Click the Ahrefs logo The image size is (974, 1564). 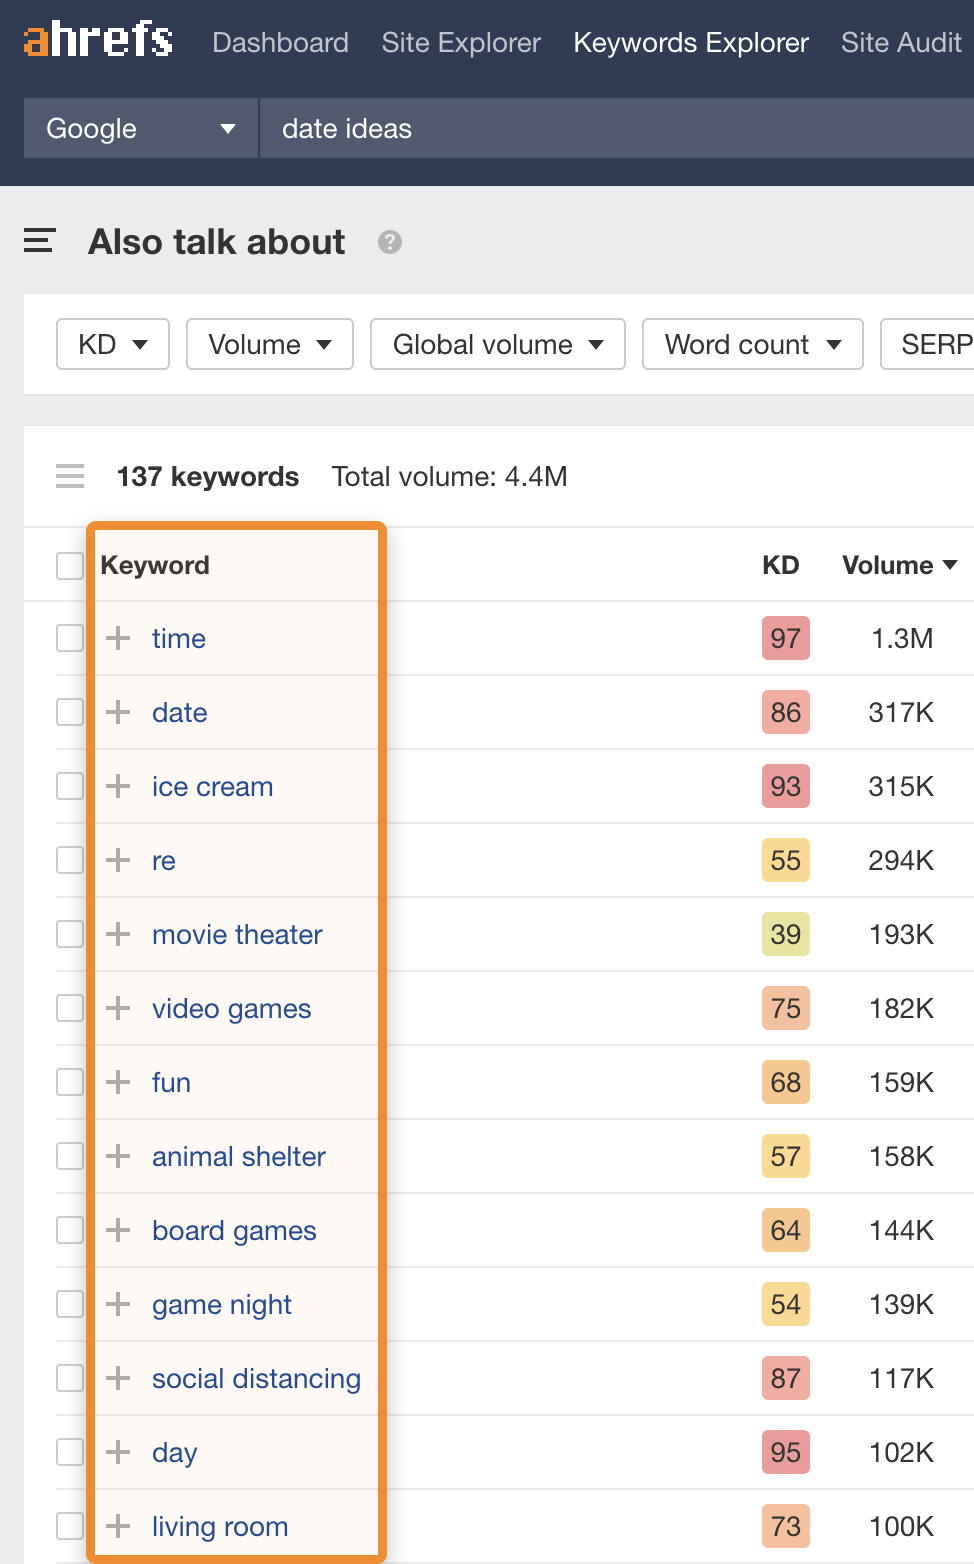tap(98, 41)
